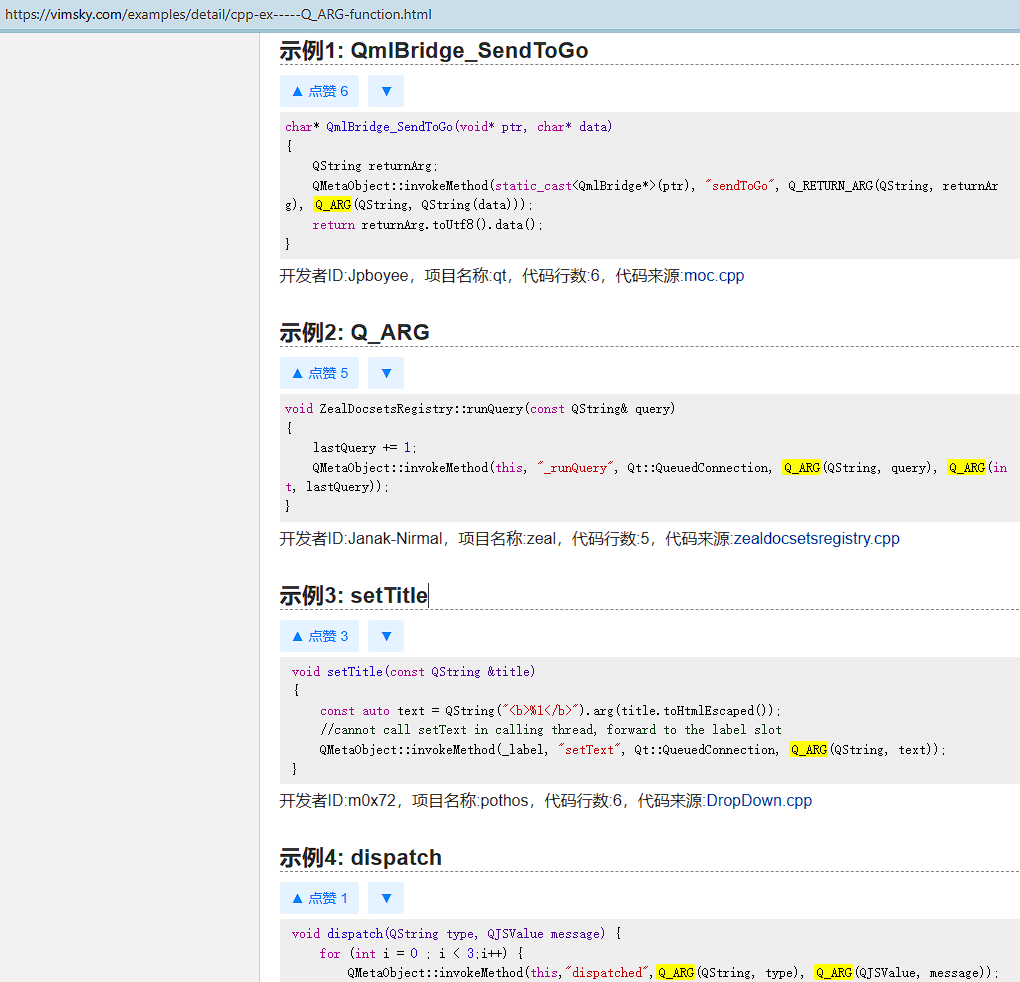Click 'void ZealDocsetsRegistry::runQuery' signature
The width and height of the screenshot is (1020, 982).
tap(480, 409)
